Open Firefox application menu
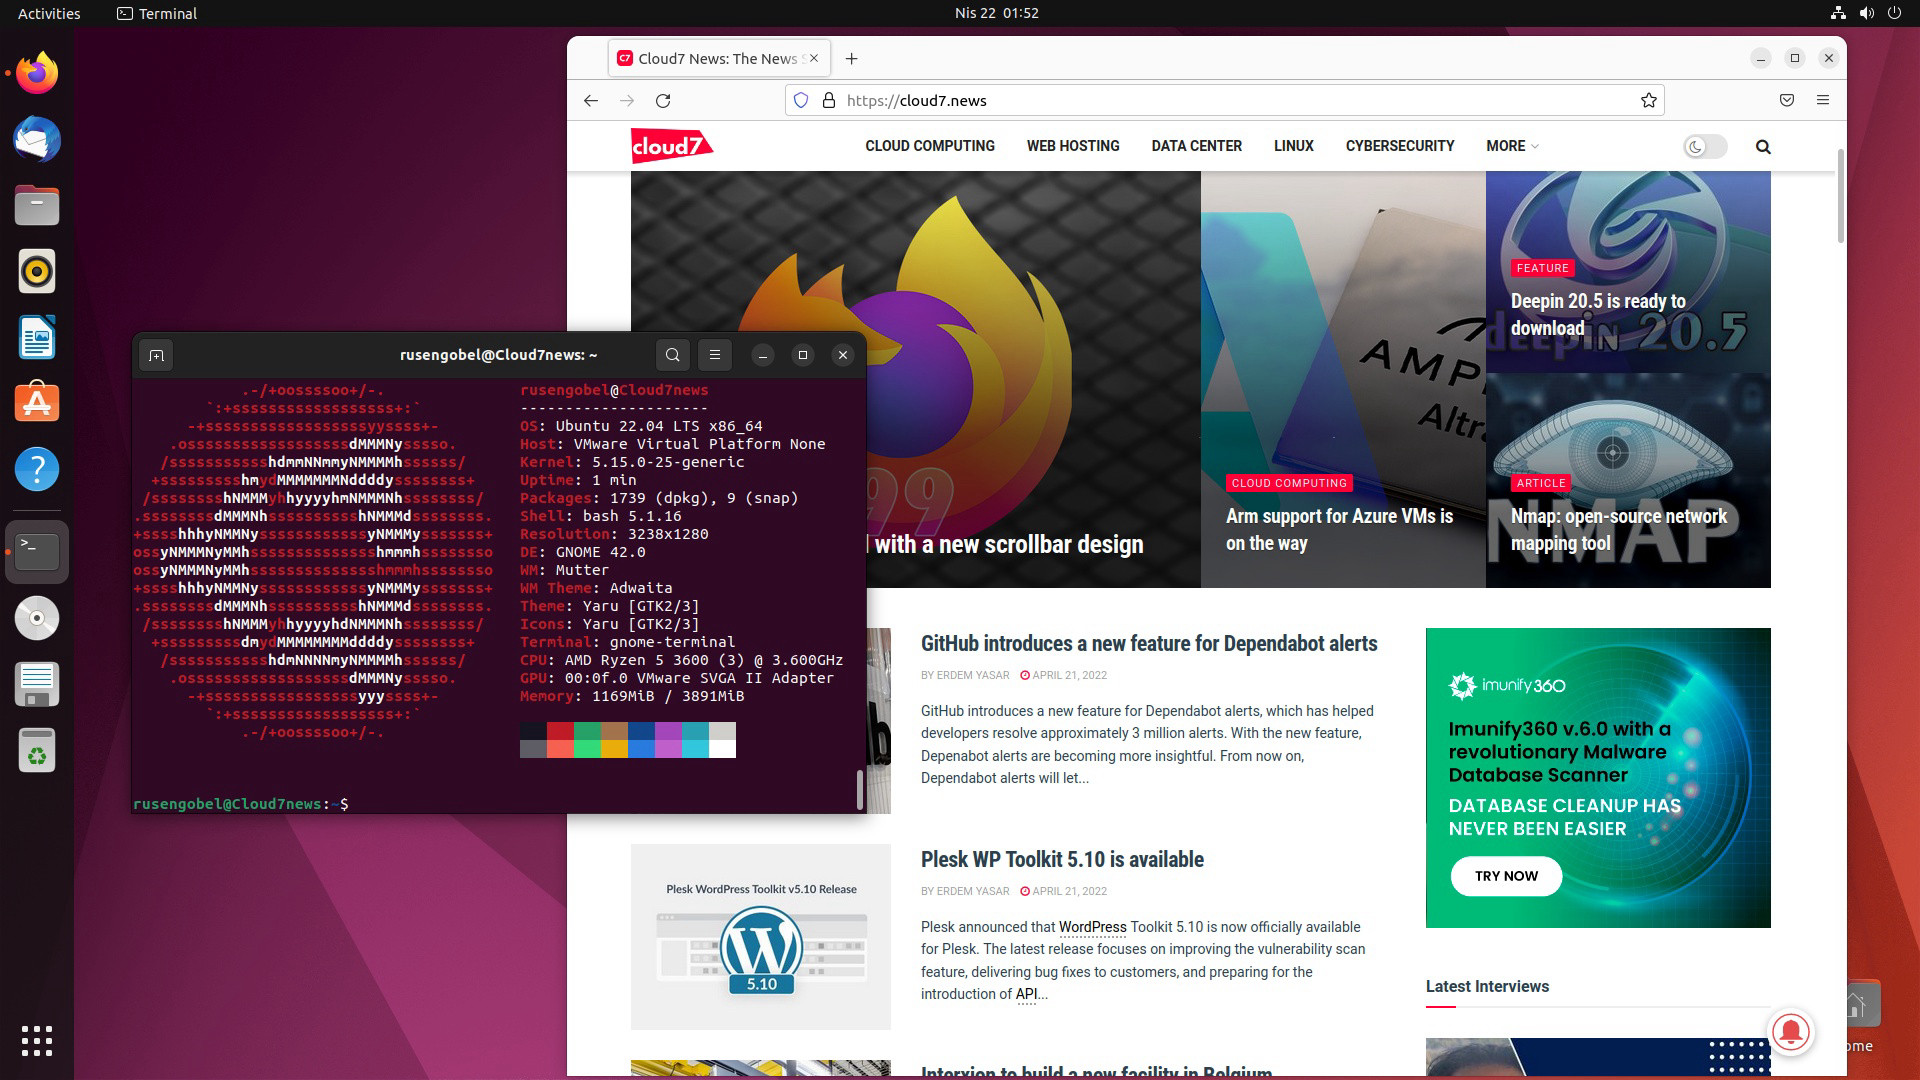1920x1080 pixels. (1823, 100)
